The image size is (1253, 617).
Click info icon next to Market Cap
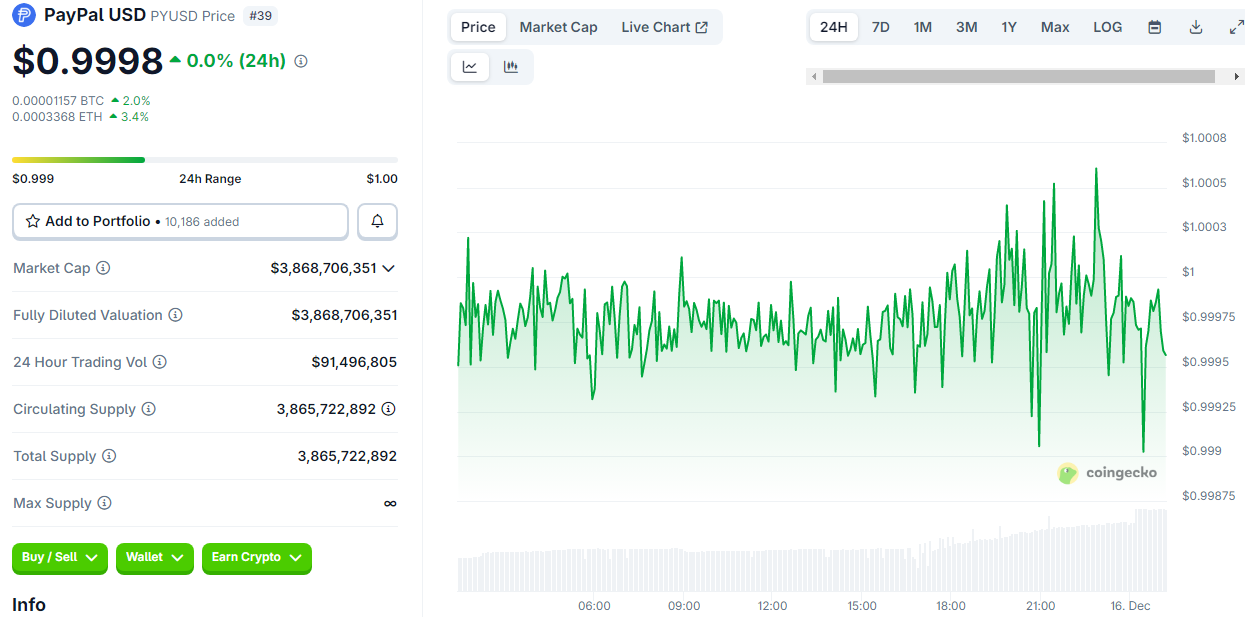(x=103, y=268)
